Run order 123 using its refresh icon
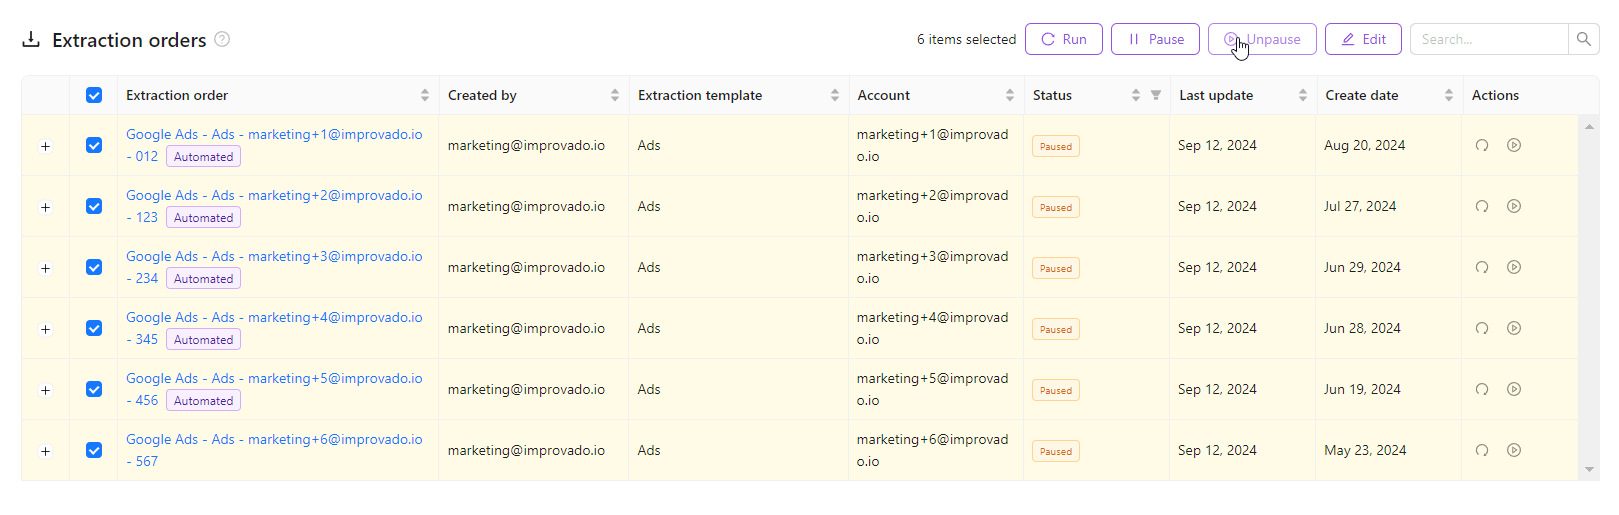The image size is (1619, 515). [1482, 206]
